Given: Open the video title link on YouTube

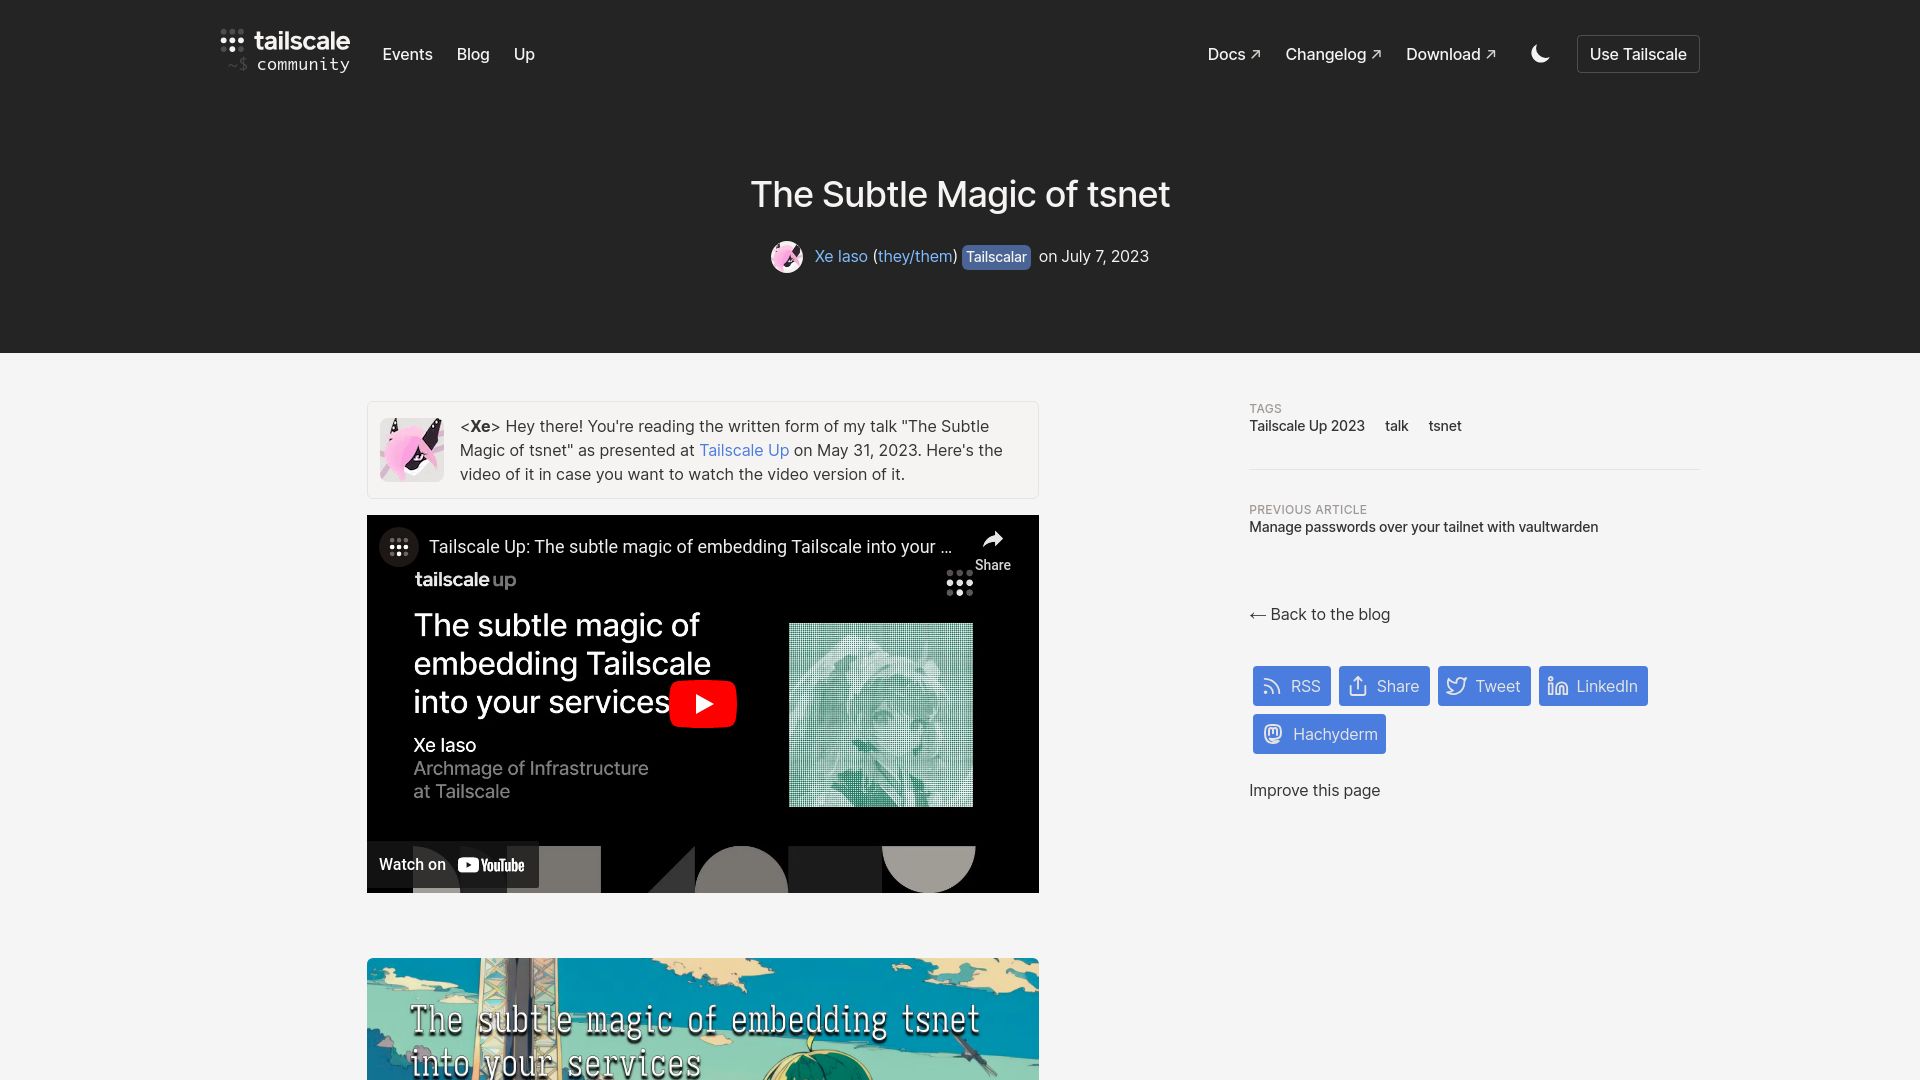Looking at the screenshot, I should (x=690, y=547).
